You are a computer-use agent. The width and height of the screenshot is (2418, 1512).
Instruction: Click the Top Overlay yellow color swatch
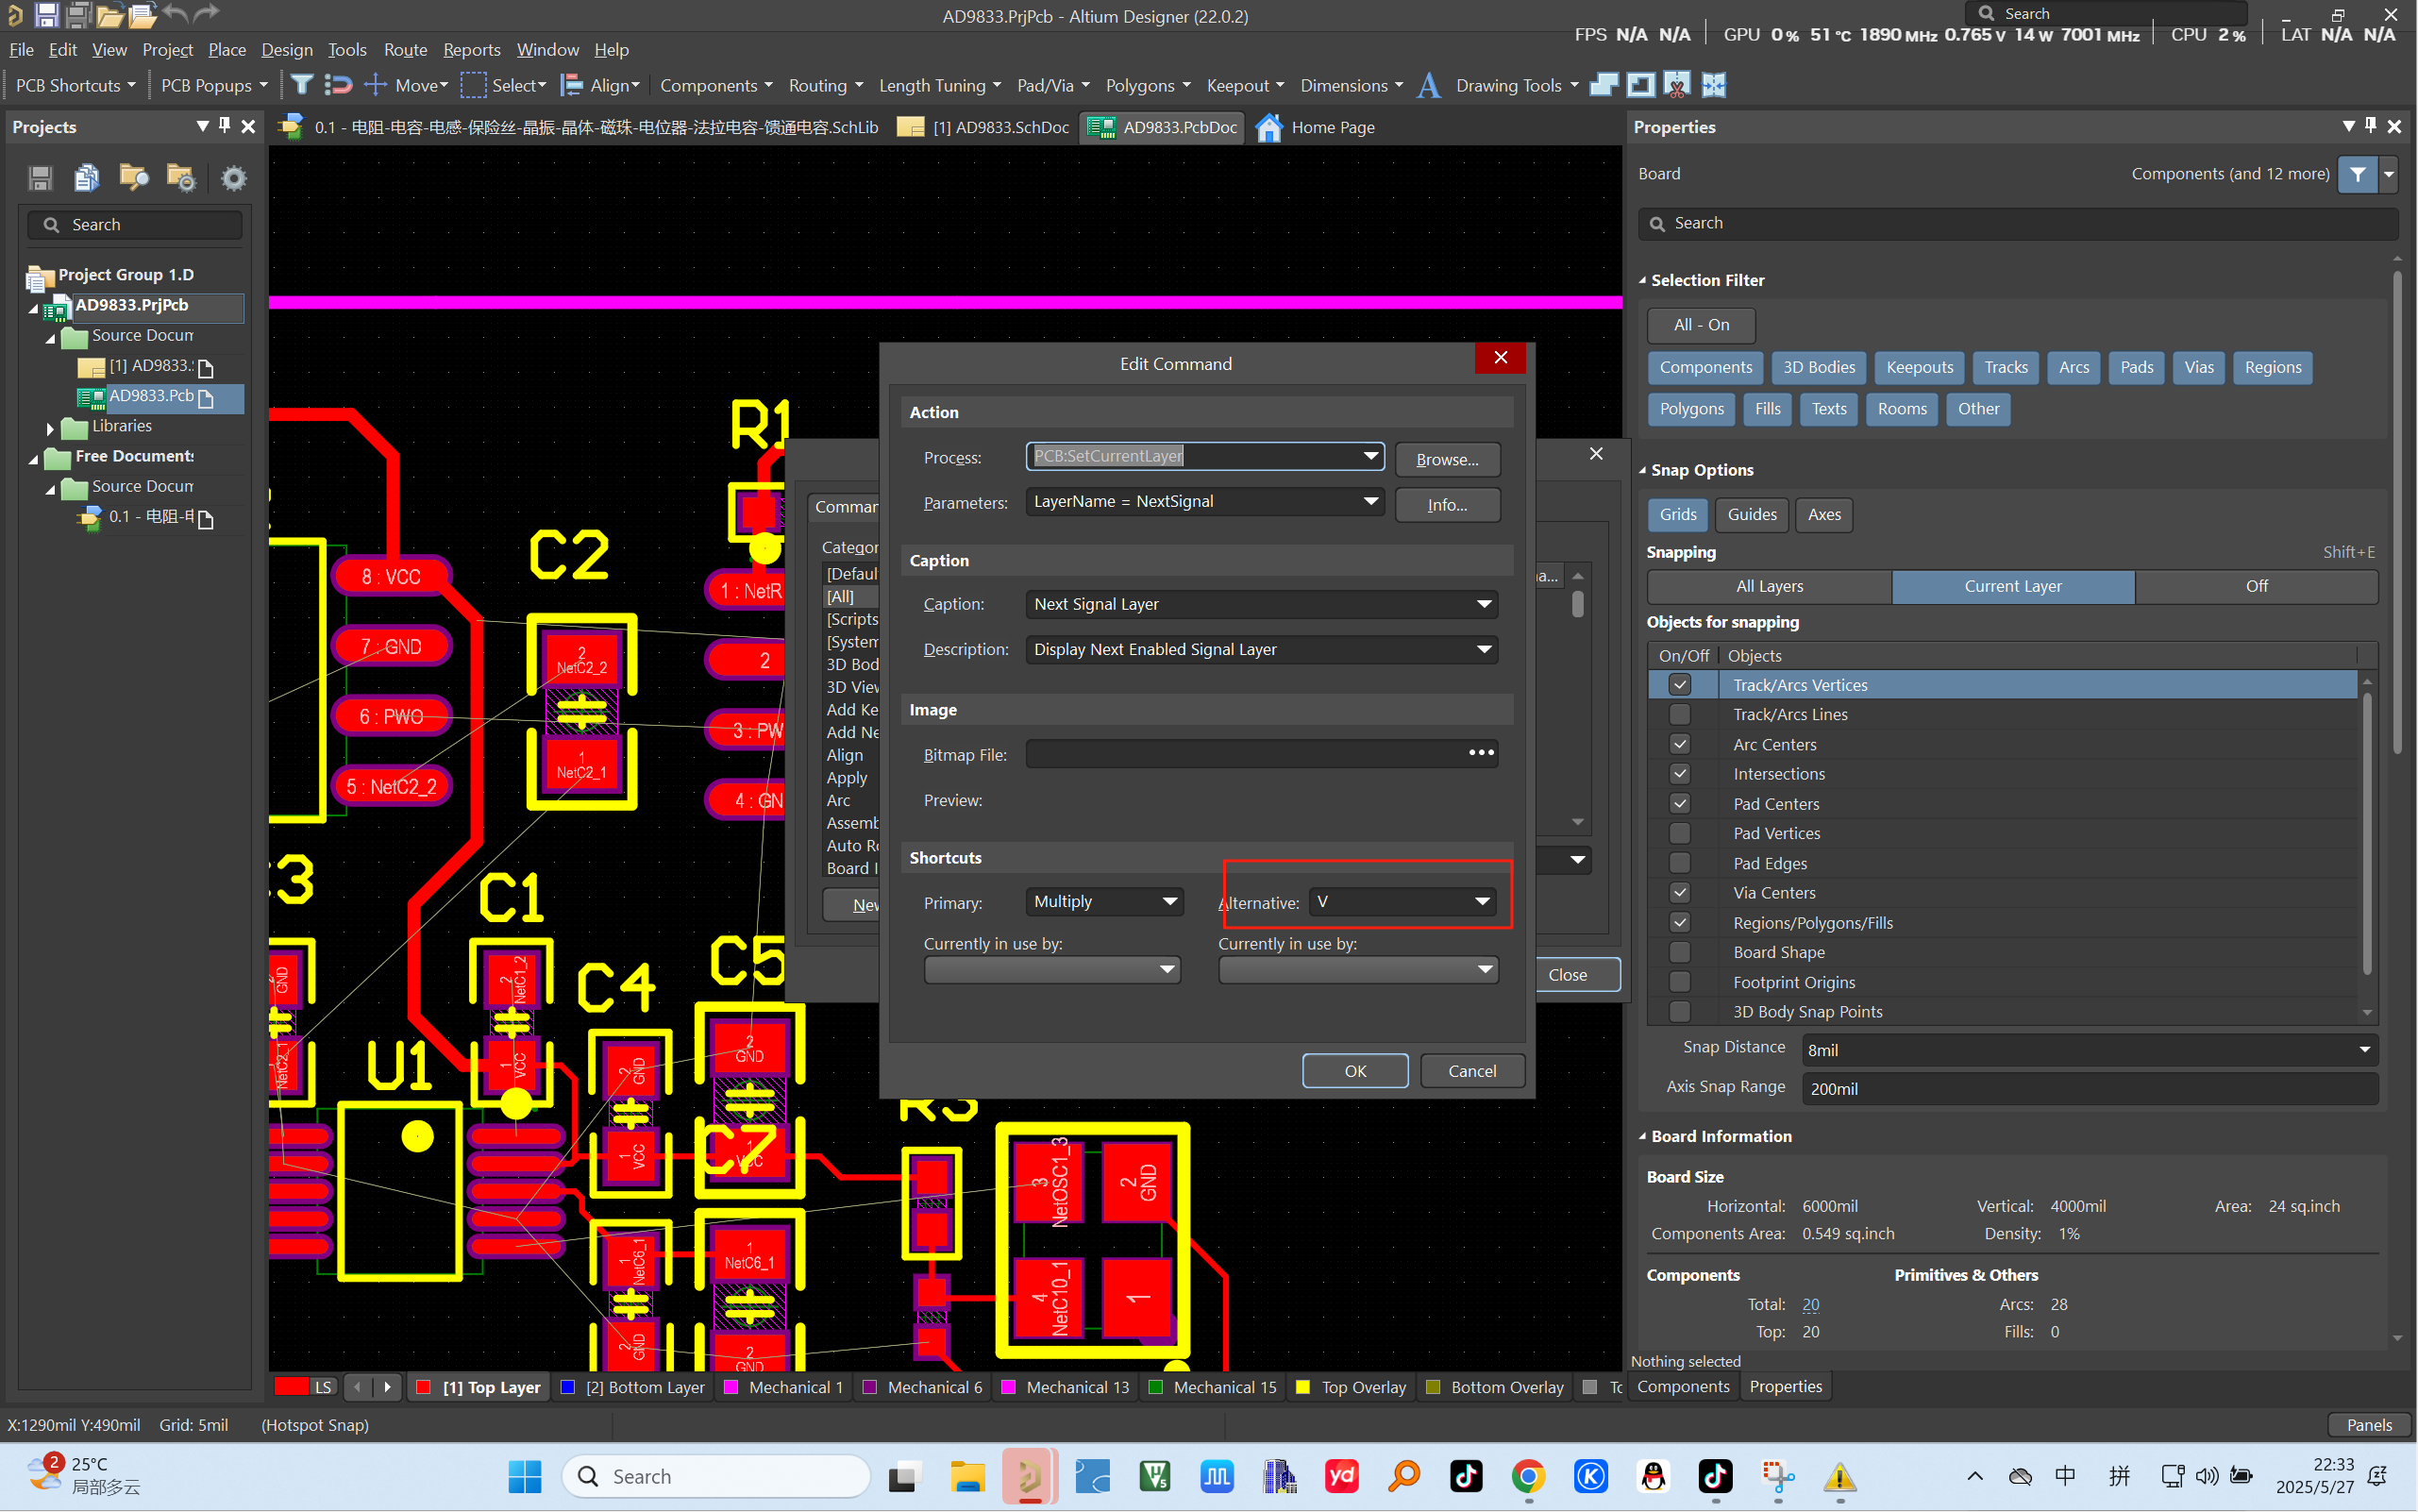[1302, 1387]
